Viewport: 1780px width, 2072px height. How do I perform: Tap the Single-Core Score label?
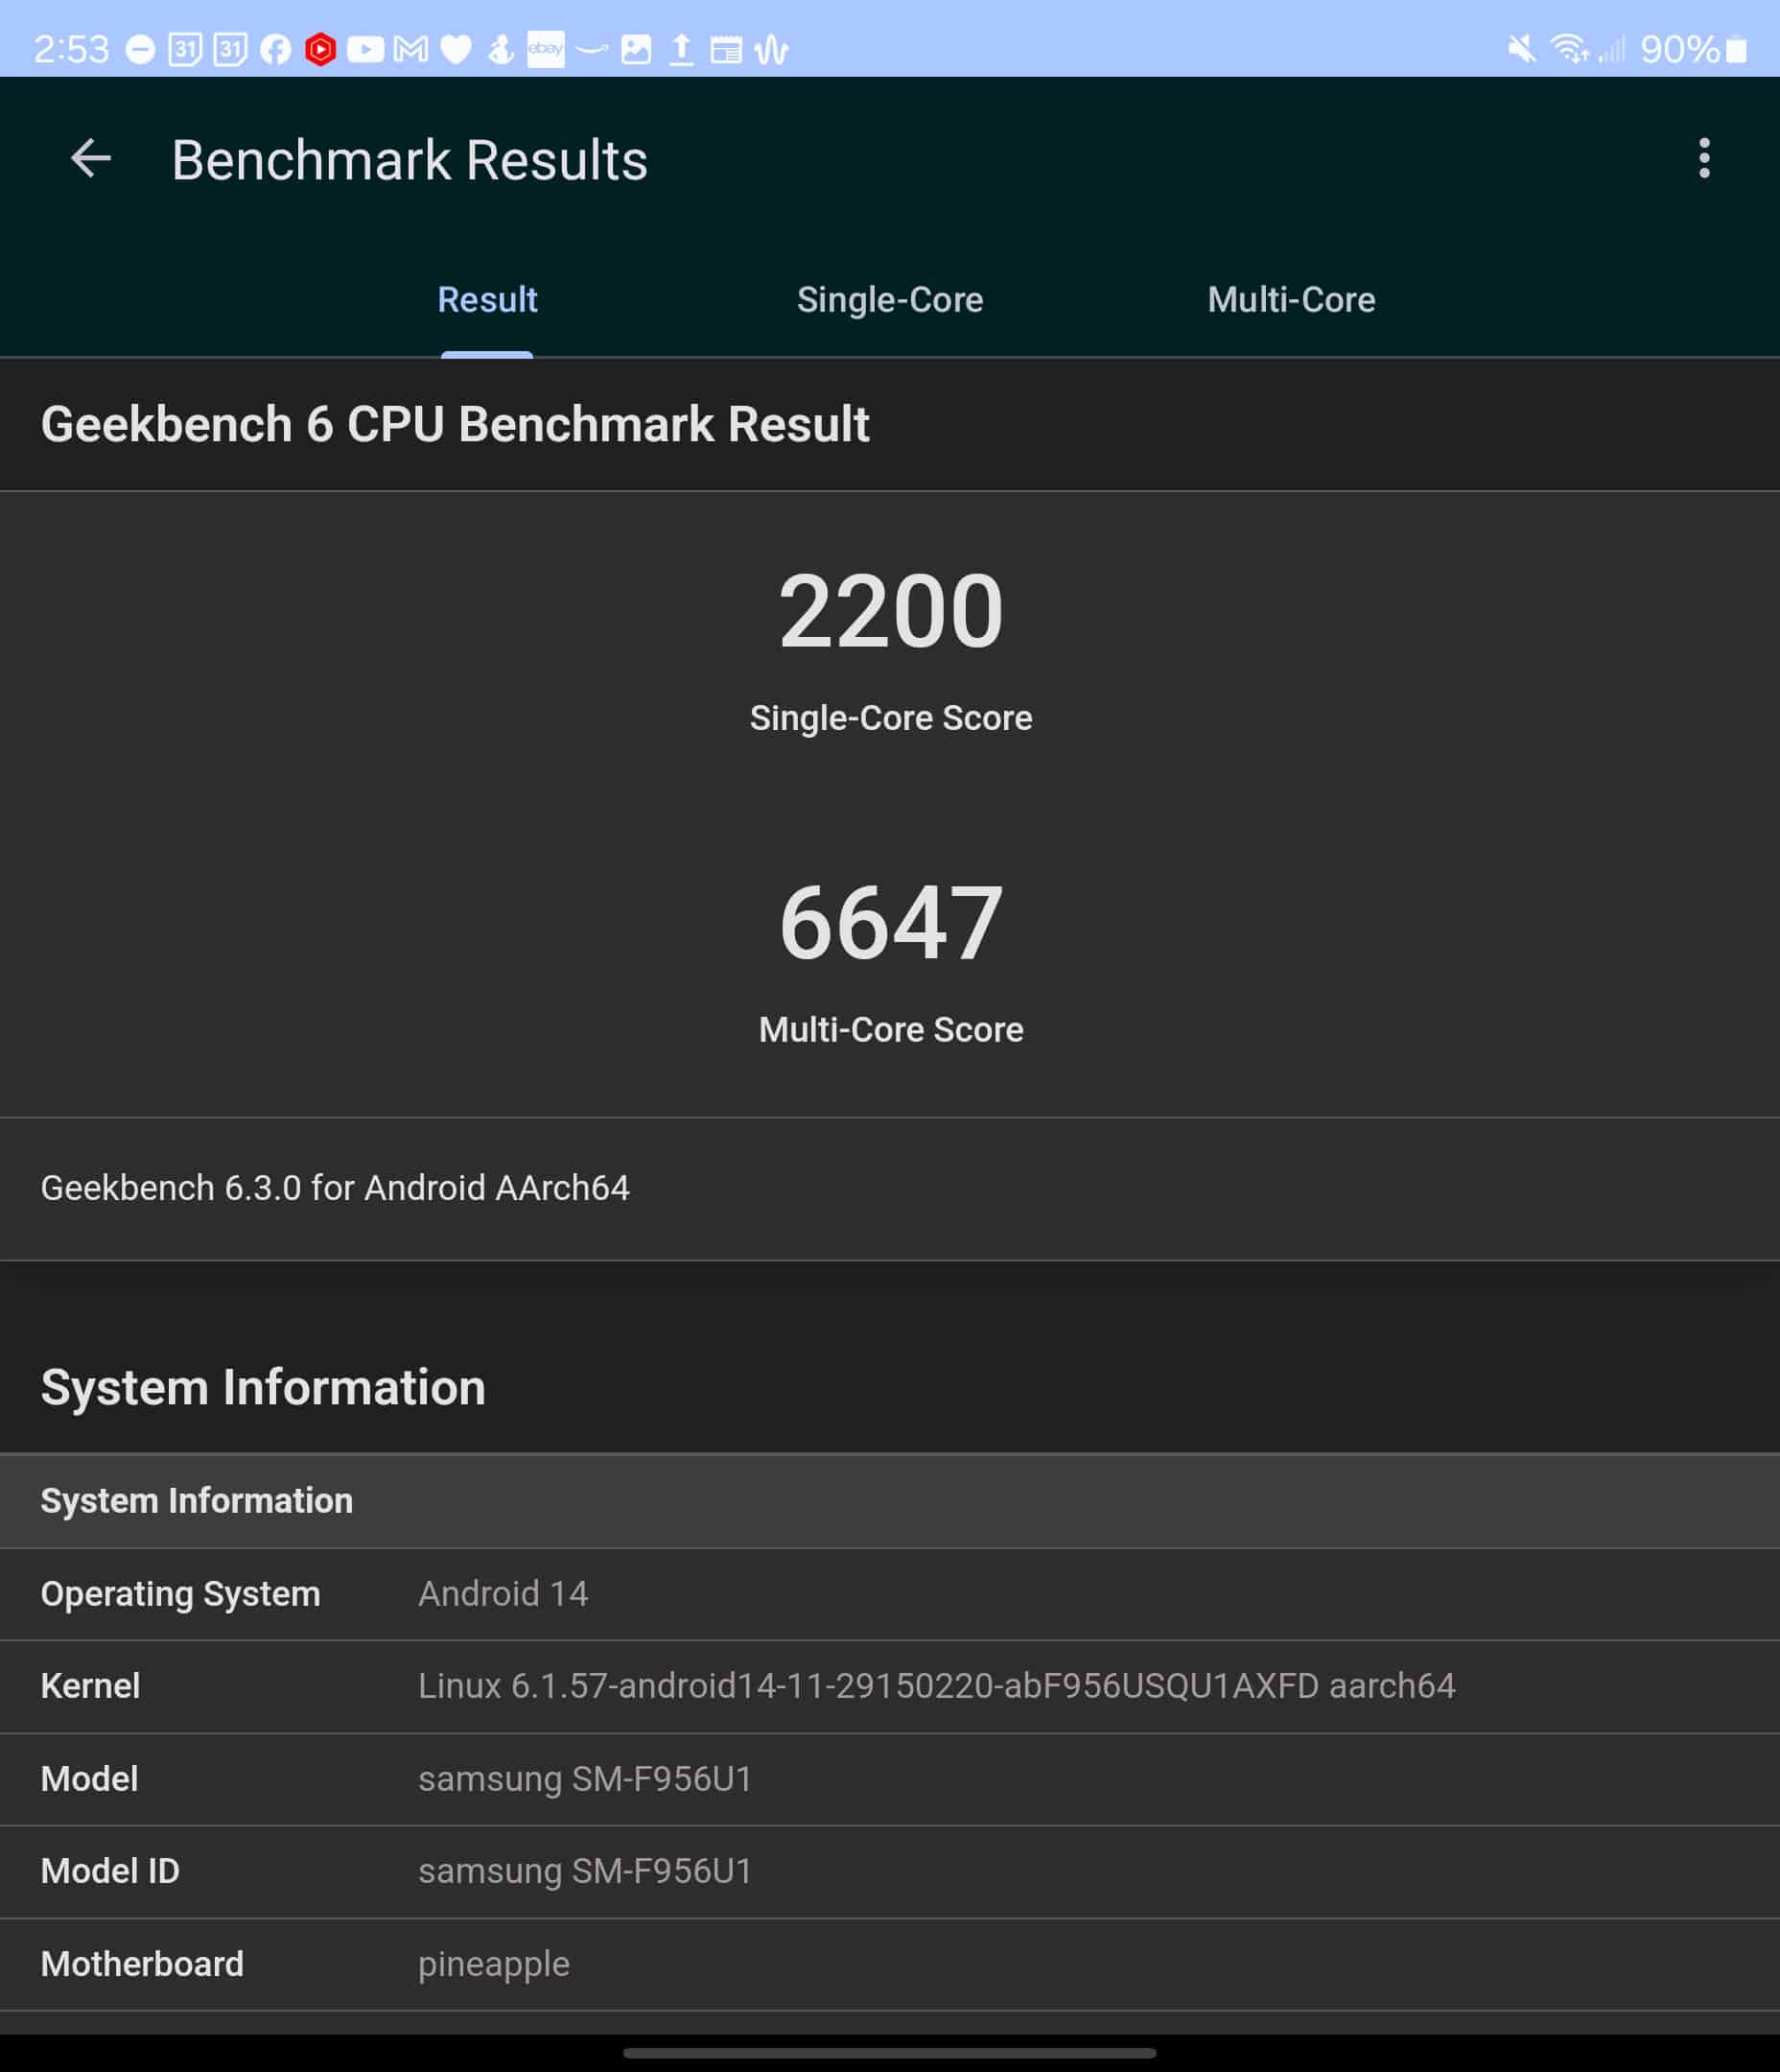(x=890, y=718)
